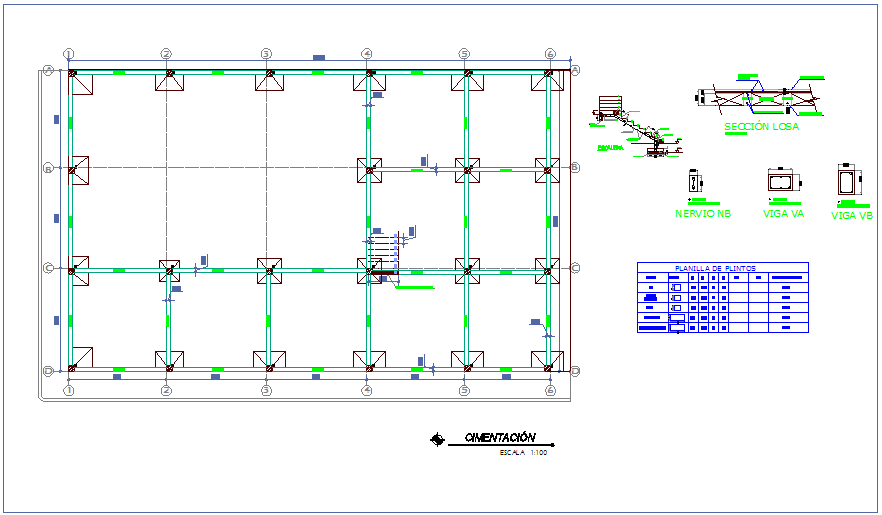Click the VIGA VB label text
Screen dimensions: 882x515
[851, 216]
